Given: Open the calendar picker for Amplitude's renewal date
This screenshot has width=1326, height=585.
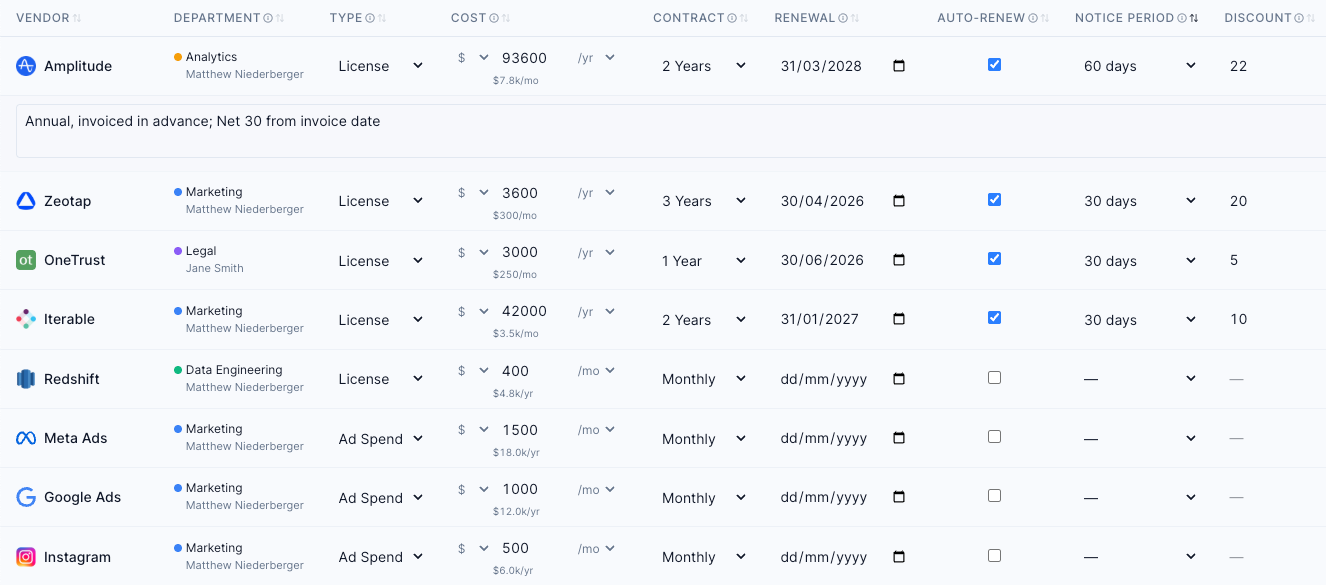Looking at the screenshot, I should (898, 65).
